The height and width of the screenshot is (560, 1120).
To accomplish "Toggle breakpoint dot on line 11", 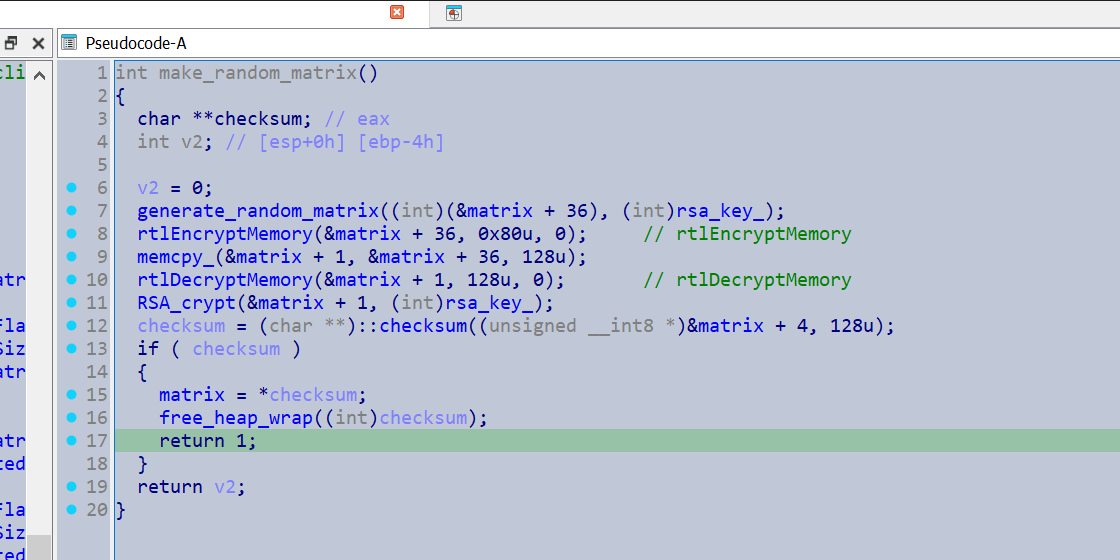I will 71,302.
